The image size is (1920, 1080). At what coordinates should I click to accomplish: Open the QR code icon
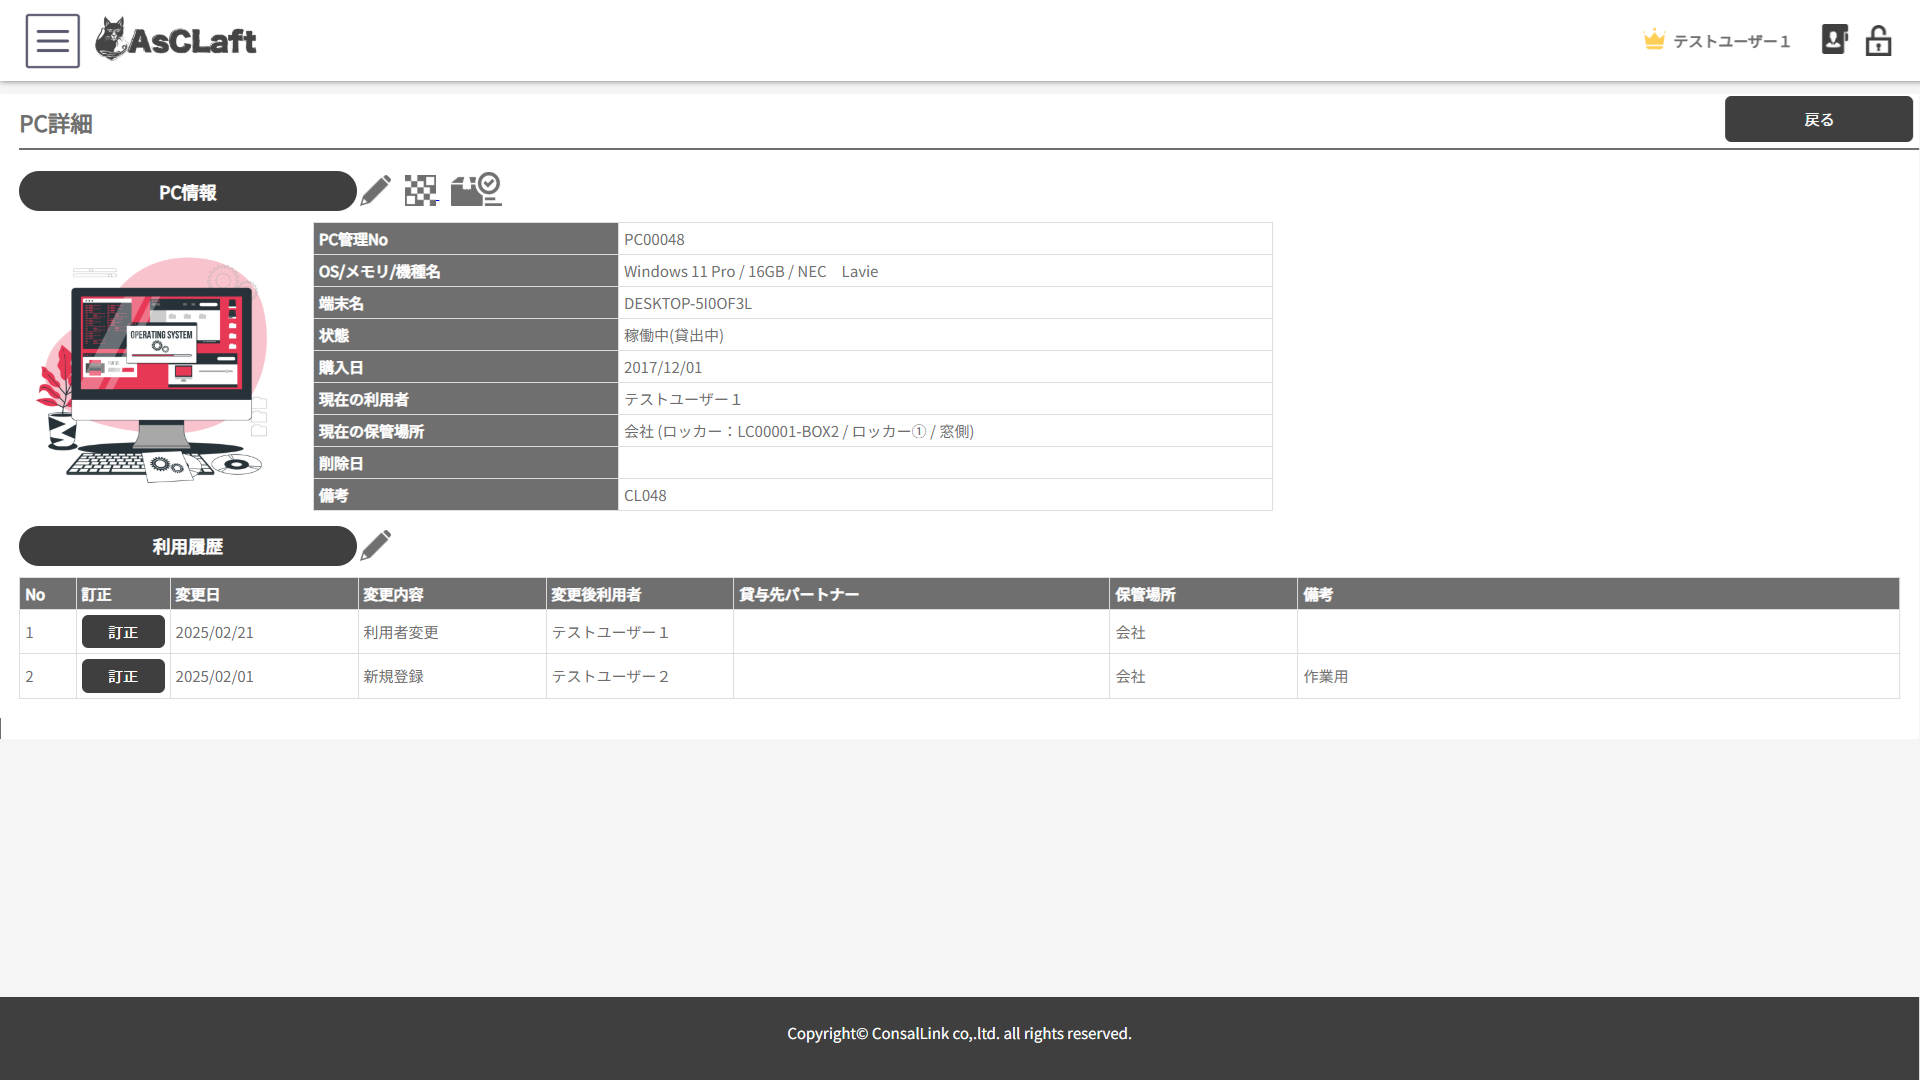(x=421, y=190)
